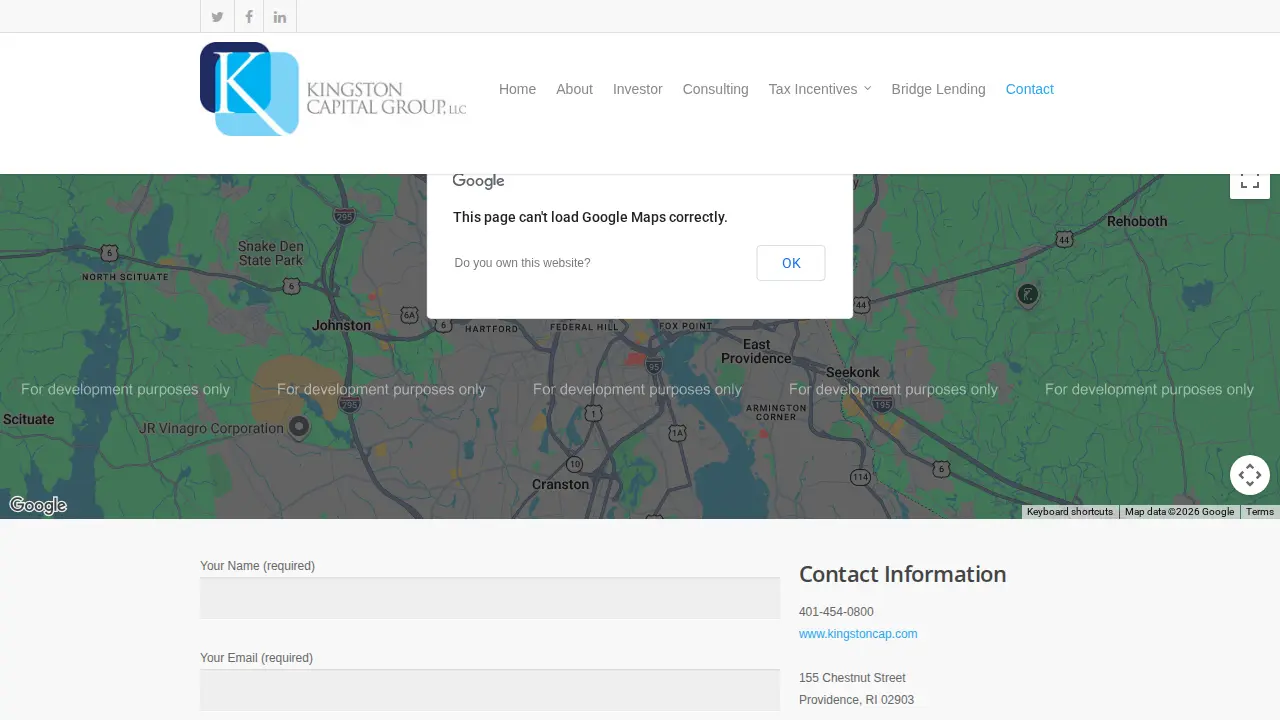Navigate to Bridge Lending page

[x=938, y=89]
